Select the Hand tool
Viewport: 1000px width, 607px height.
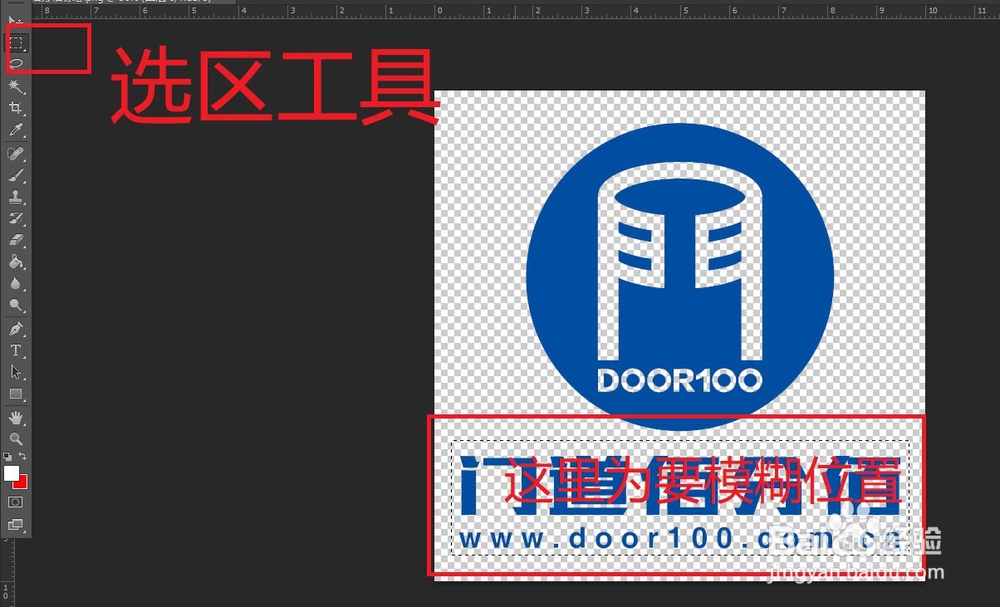click(16, 418)
